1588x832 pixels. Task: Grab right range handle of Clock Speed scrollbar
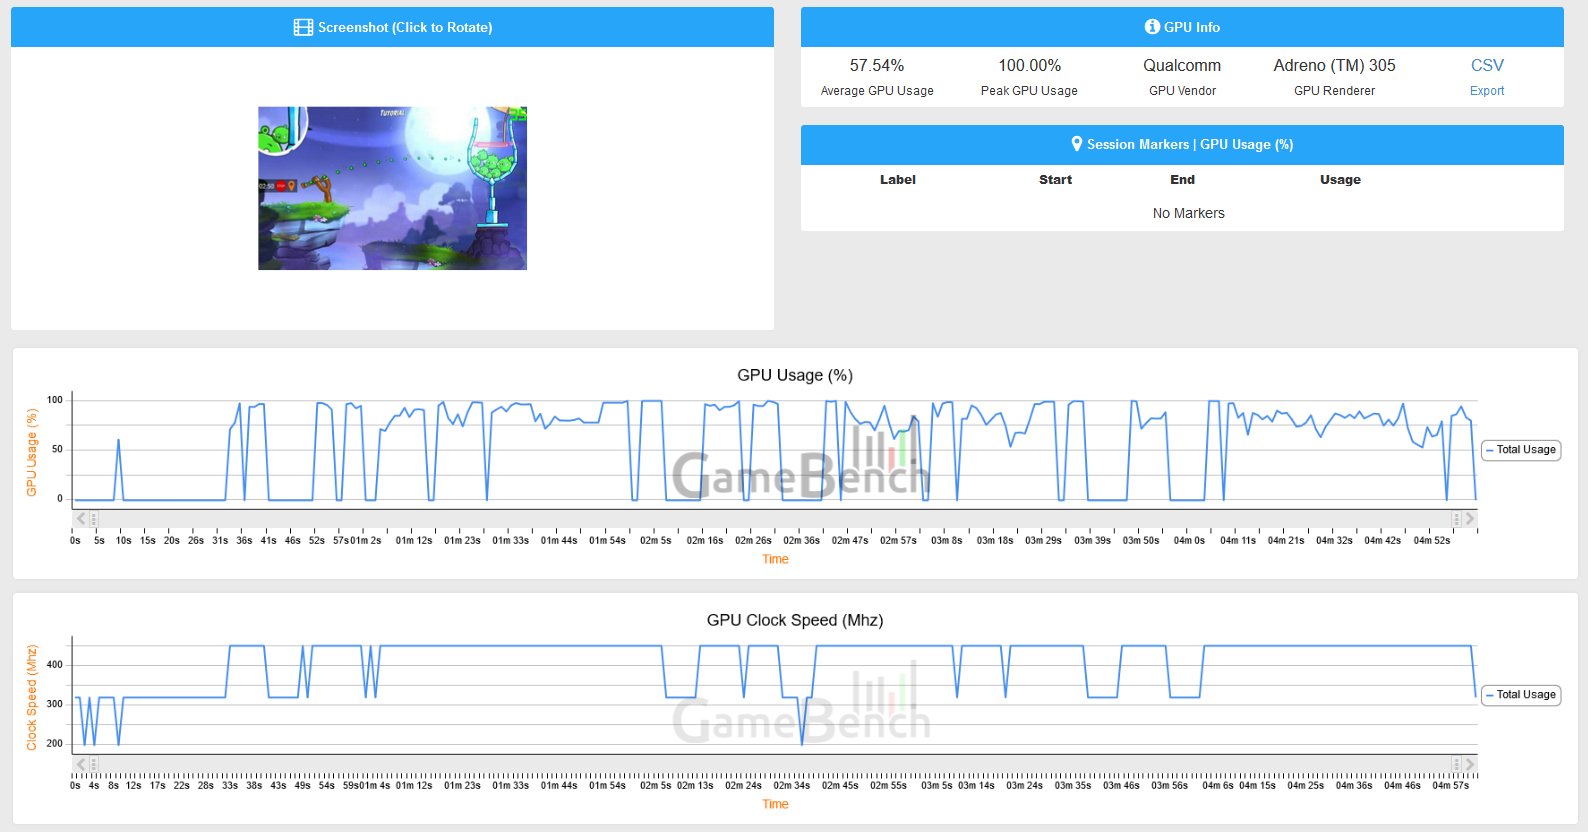click(1457, 764)
